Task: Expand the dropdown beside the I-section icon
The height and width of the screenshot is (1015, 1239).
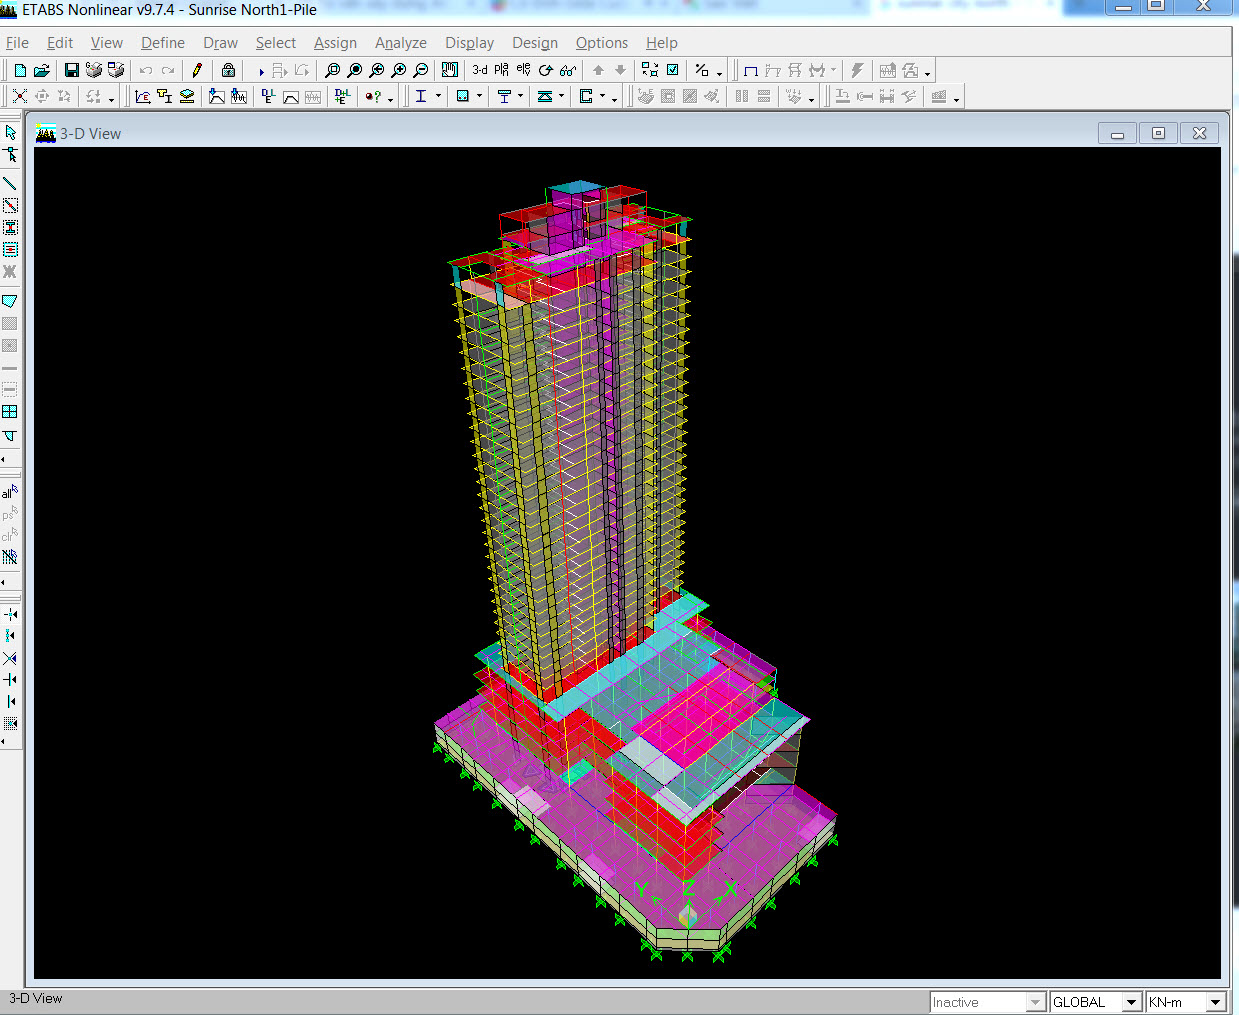Action: pyautogui.click(x=438, y=97)
